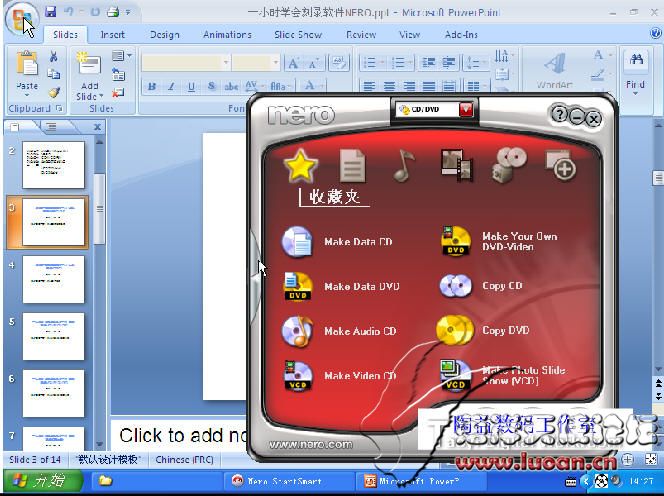Open the WordArt gallery
664x496 pixels.
[x=554, y=70]
